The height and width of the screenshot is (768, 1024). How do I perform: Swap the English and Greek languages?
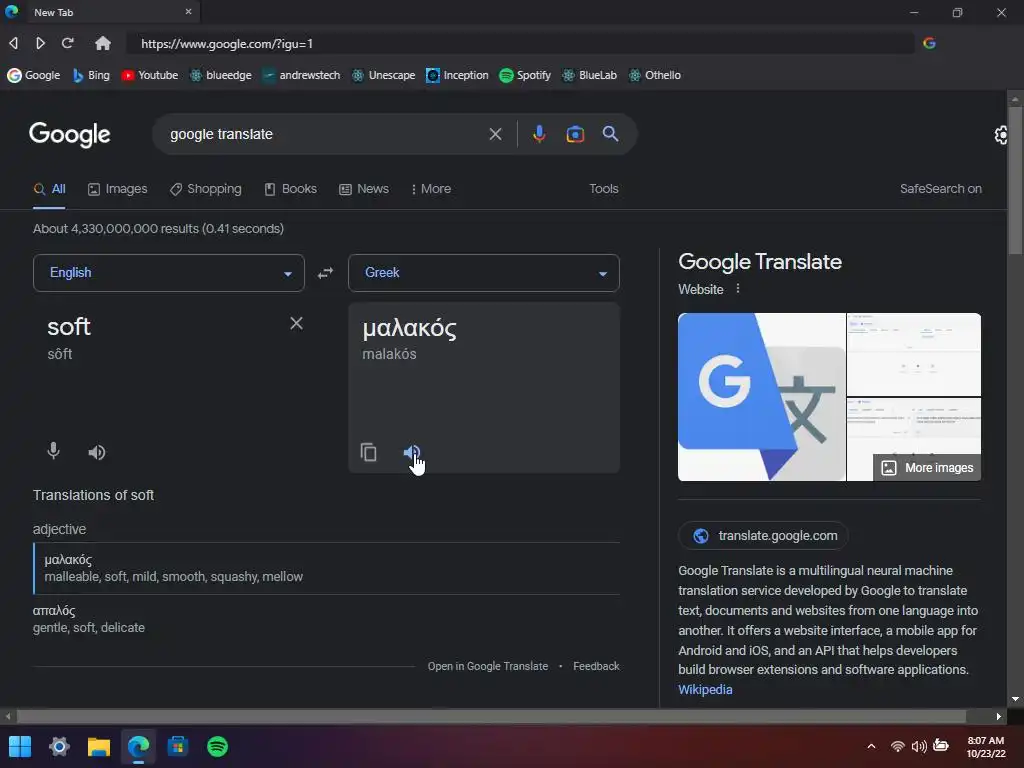click(325, 273)
